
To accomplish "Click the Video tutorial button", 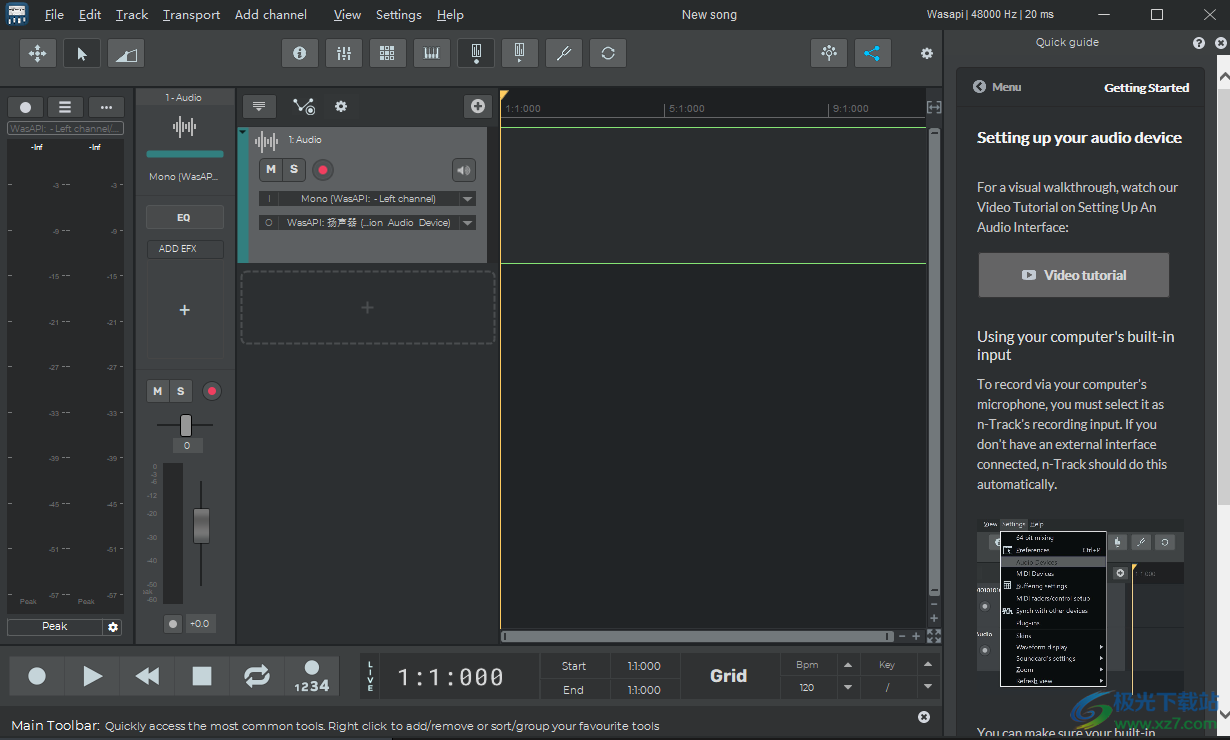I will tap(1073, 274).
